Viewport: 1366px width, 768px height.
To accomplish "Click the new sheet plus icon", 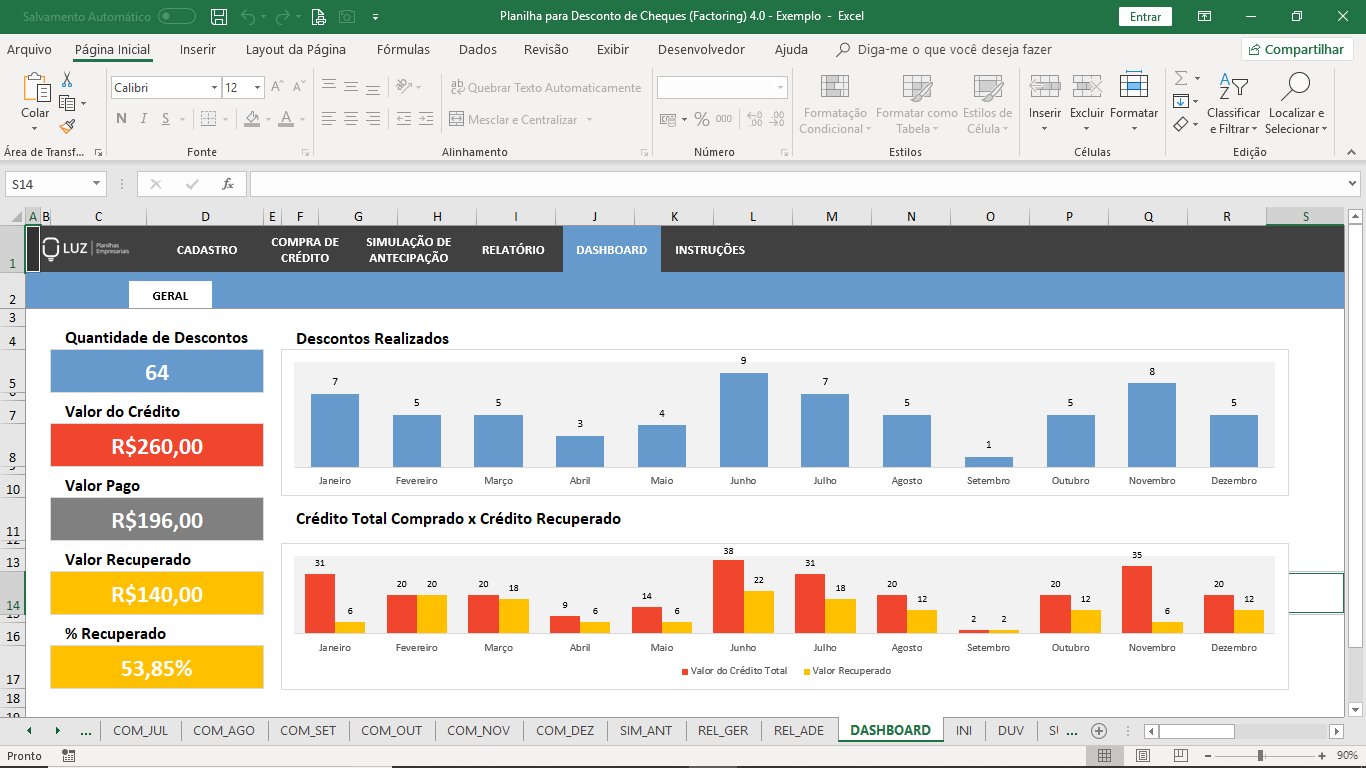I will click(x=1099, y=730).
